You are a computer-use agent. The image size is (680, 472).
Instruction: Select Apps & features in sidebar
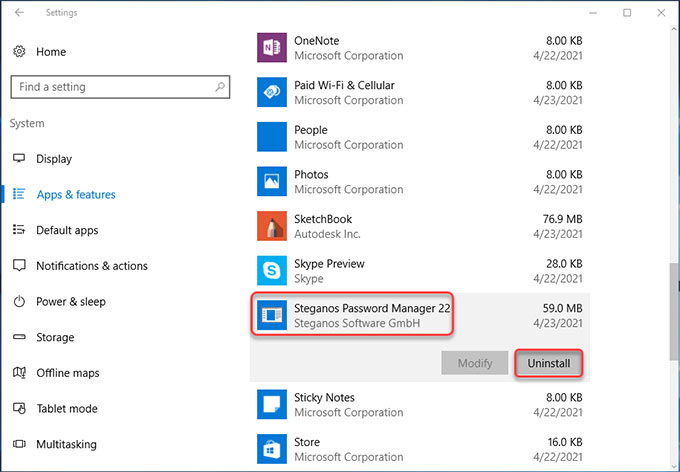pos(76,194)
